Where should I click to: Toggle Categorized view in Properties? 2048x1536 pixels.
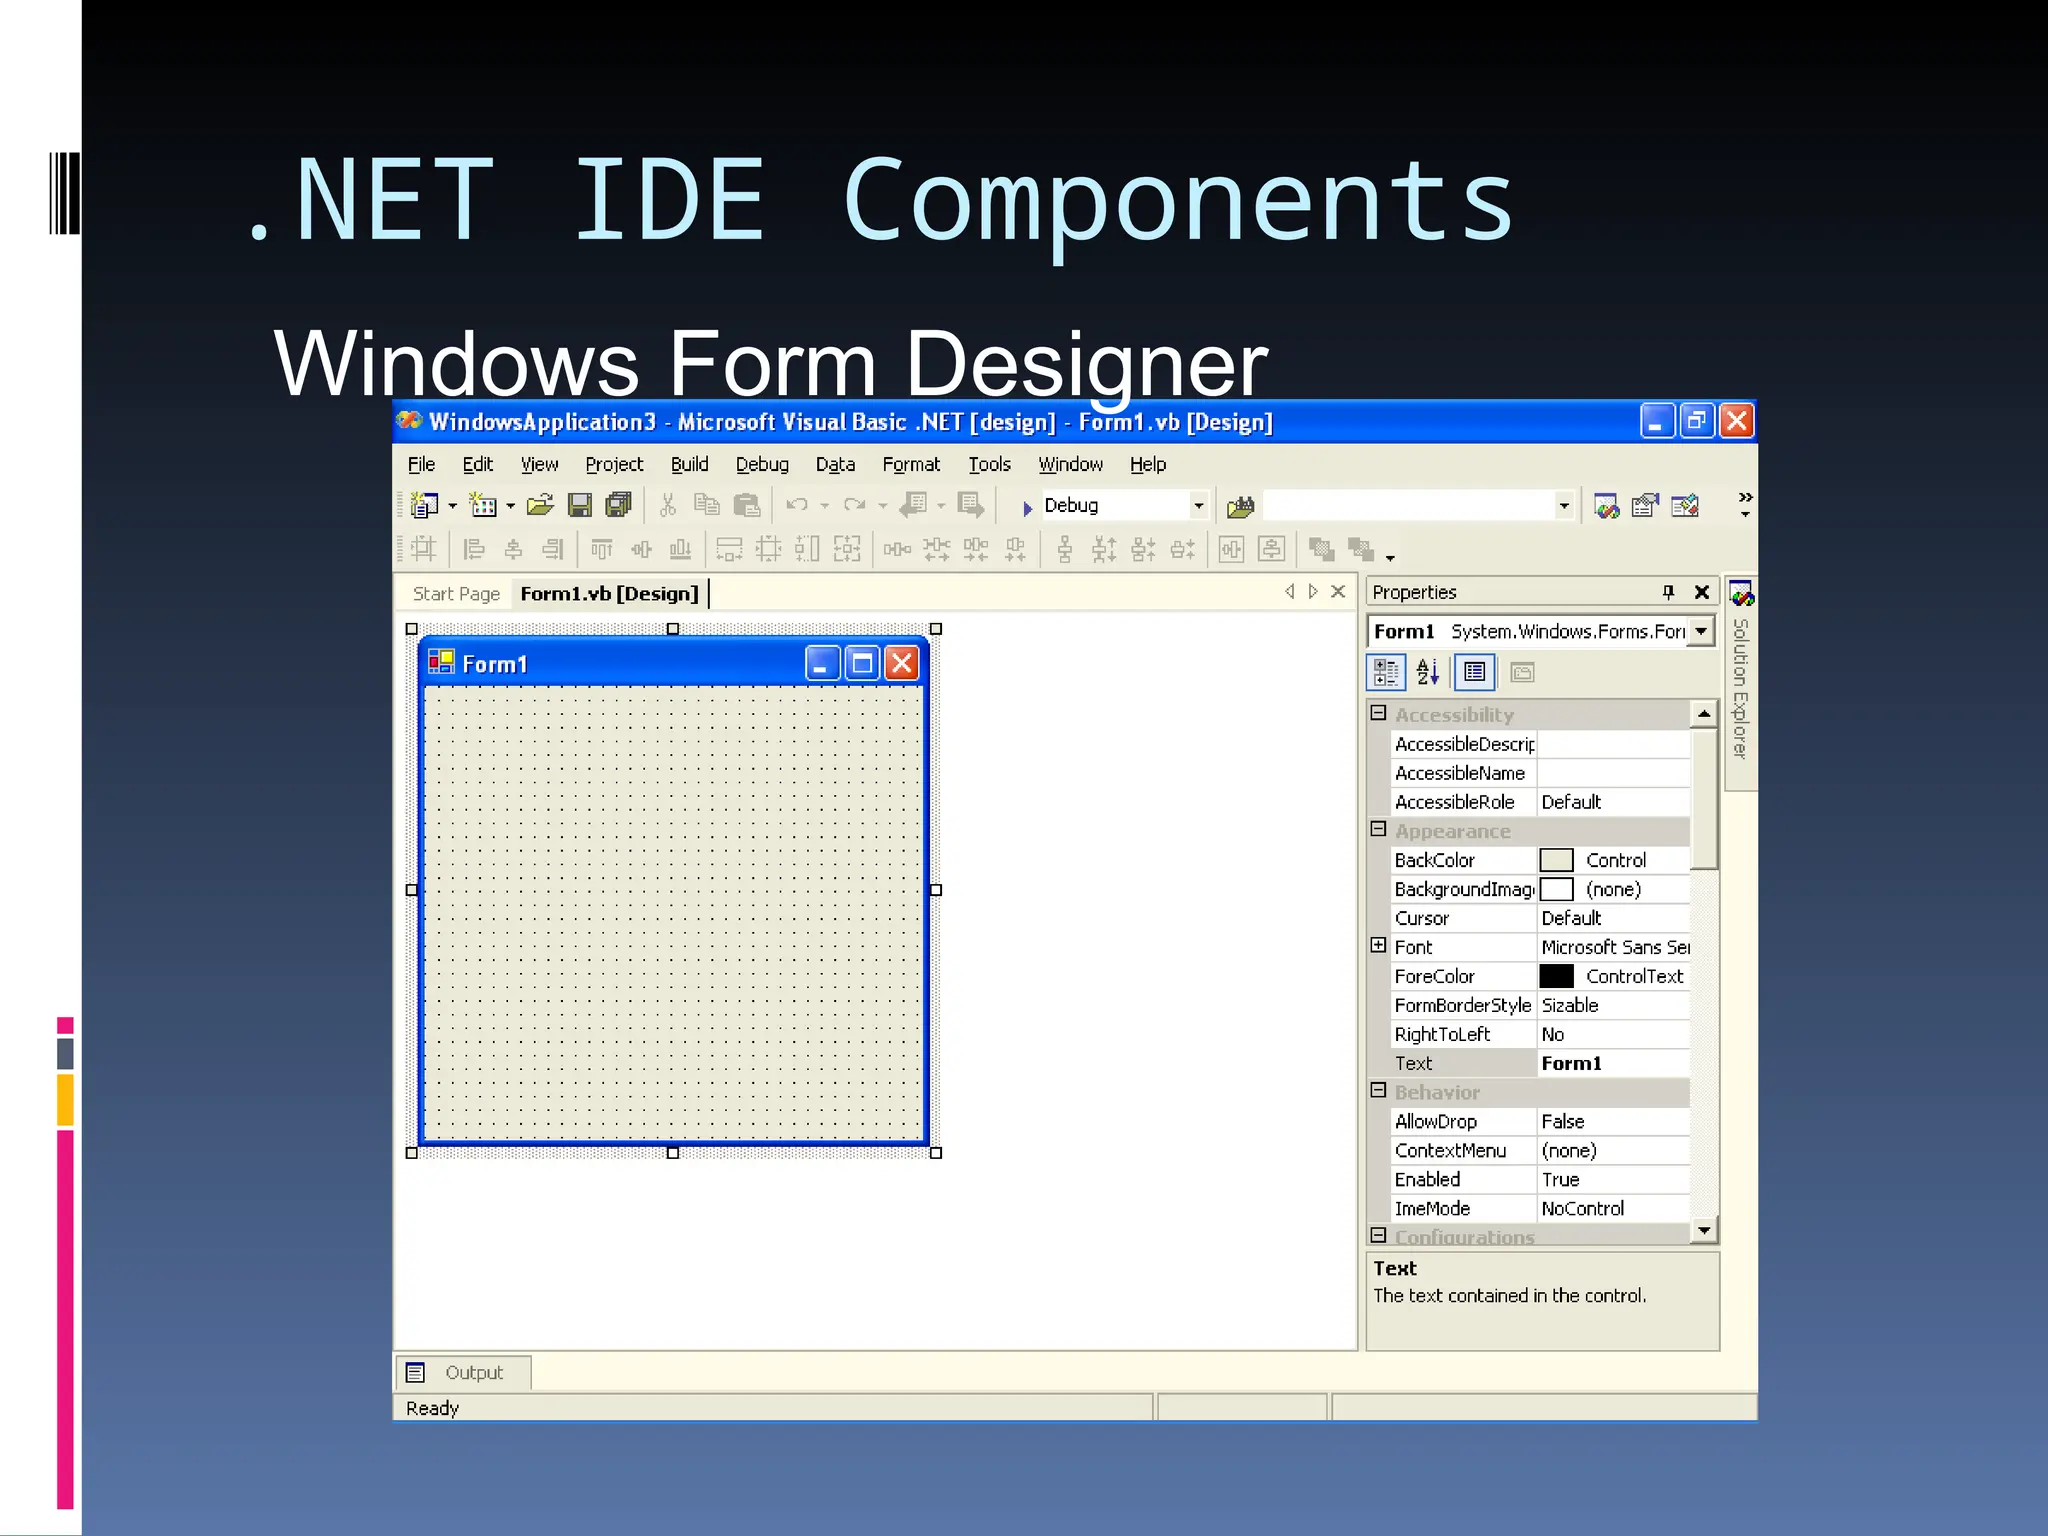pos(1386,673)
